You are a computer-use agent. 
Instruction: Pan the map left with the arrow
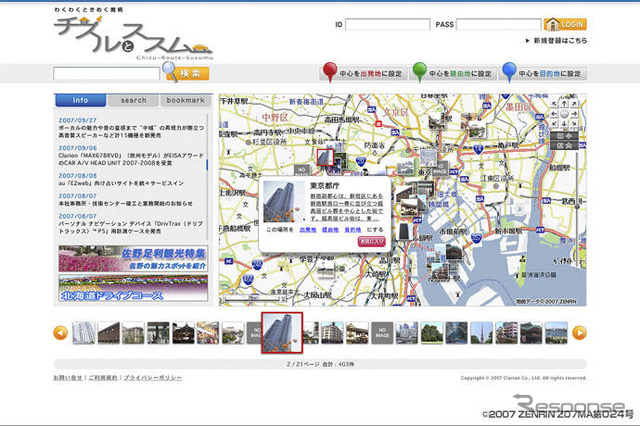[x=554, y=114]
